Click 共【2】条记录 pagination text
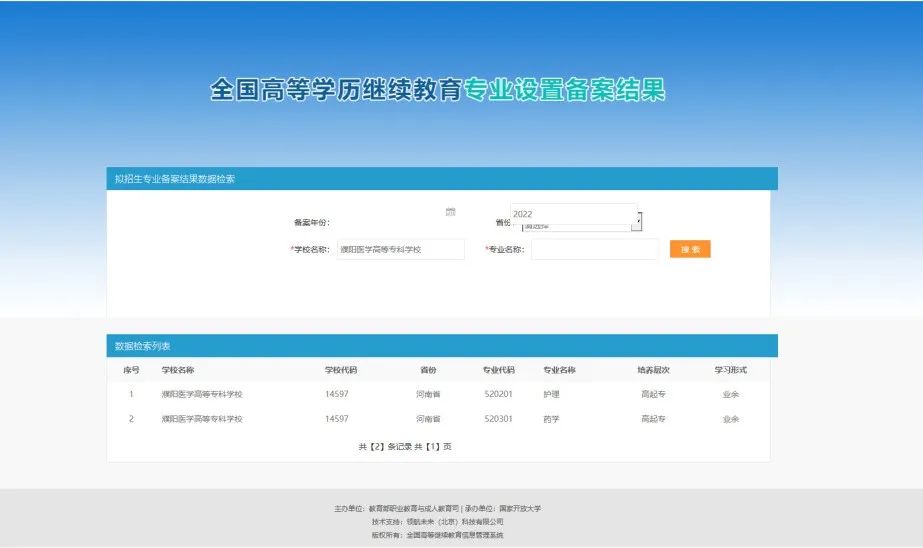This screenshot has width=923, height=548. pos(385,447)
